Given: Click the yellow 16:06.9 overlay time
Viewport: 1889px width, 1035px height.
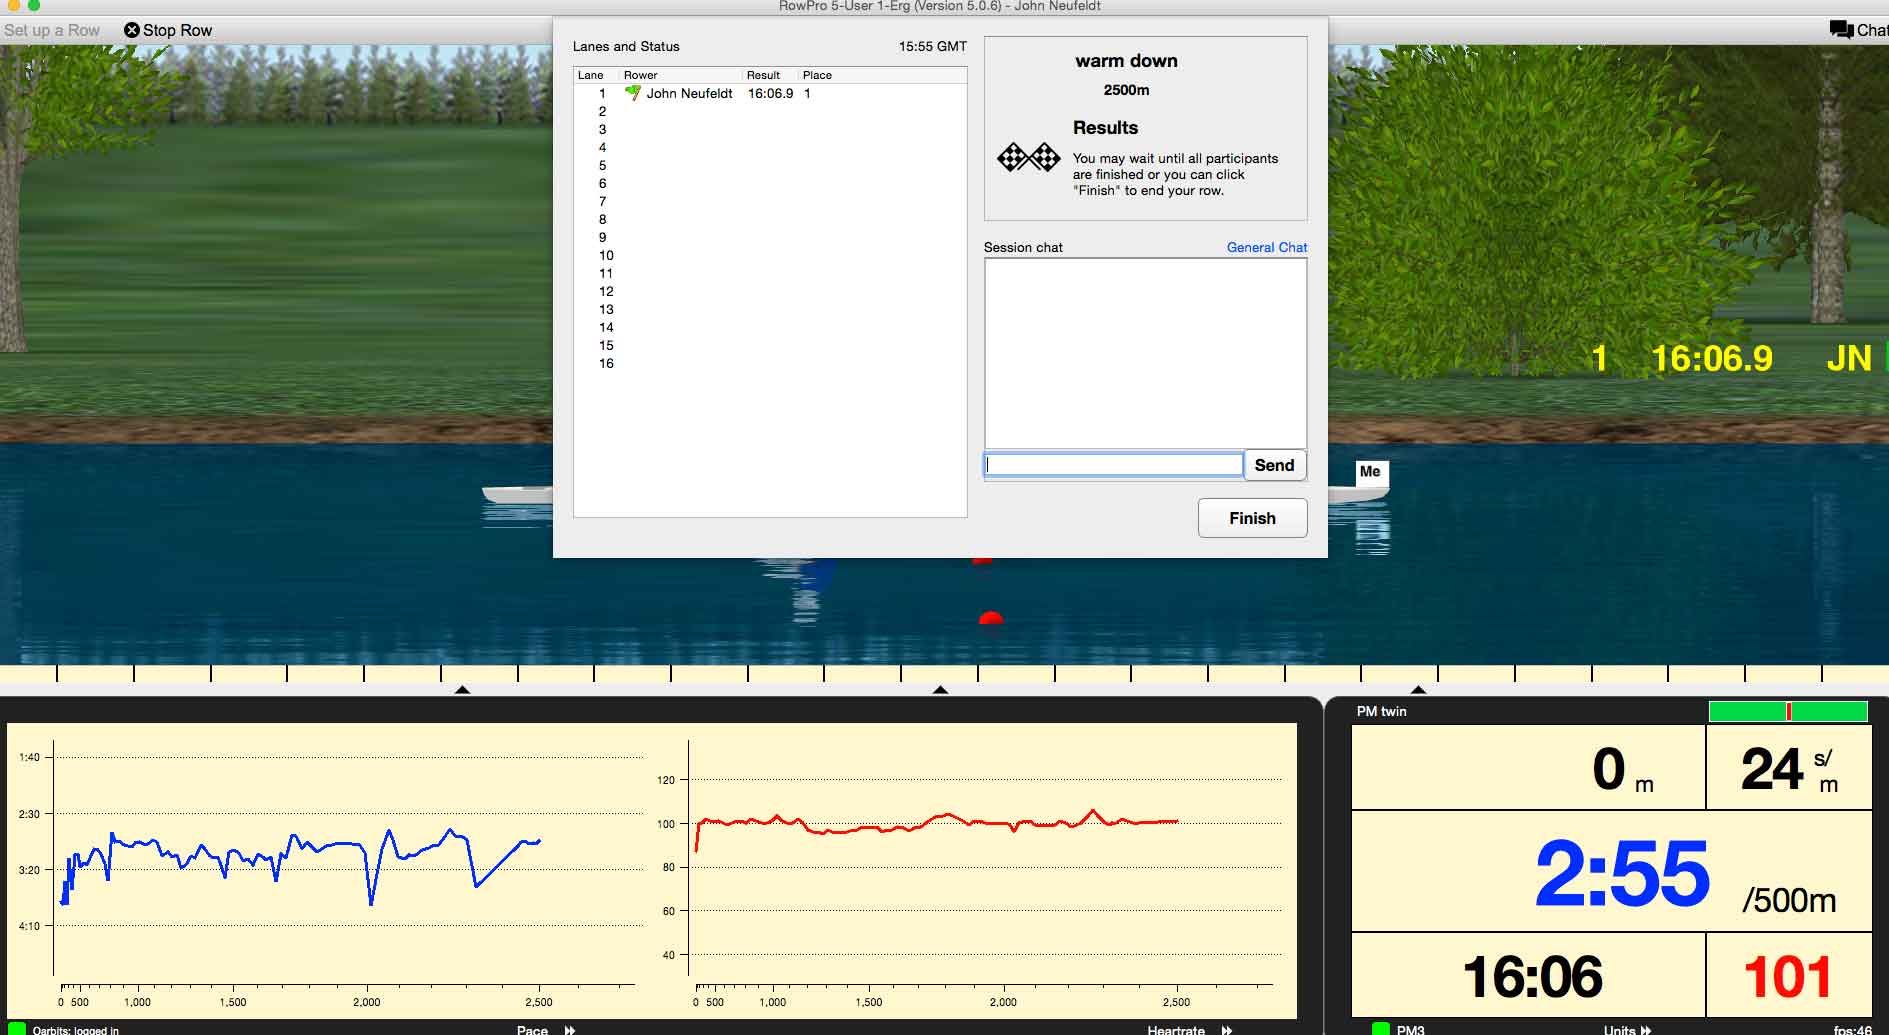Looking at the screenshot, I should coord(1711,358).
